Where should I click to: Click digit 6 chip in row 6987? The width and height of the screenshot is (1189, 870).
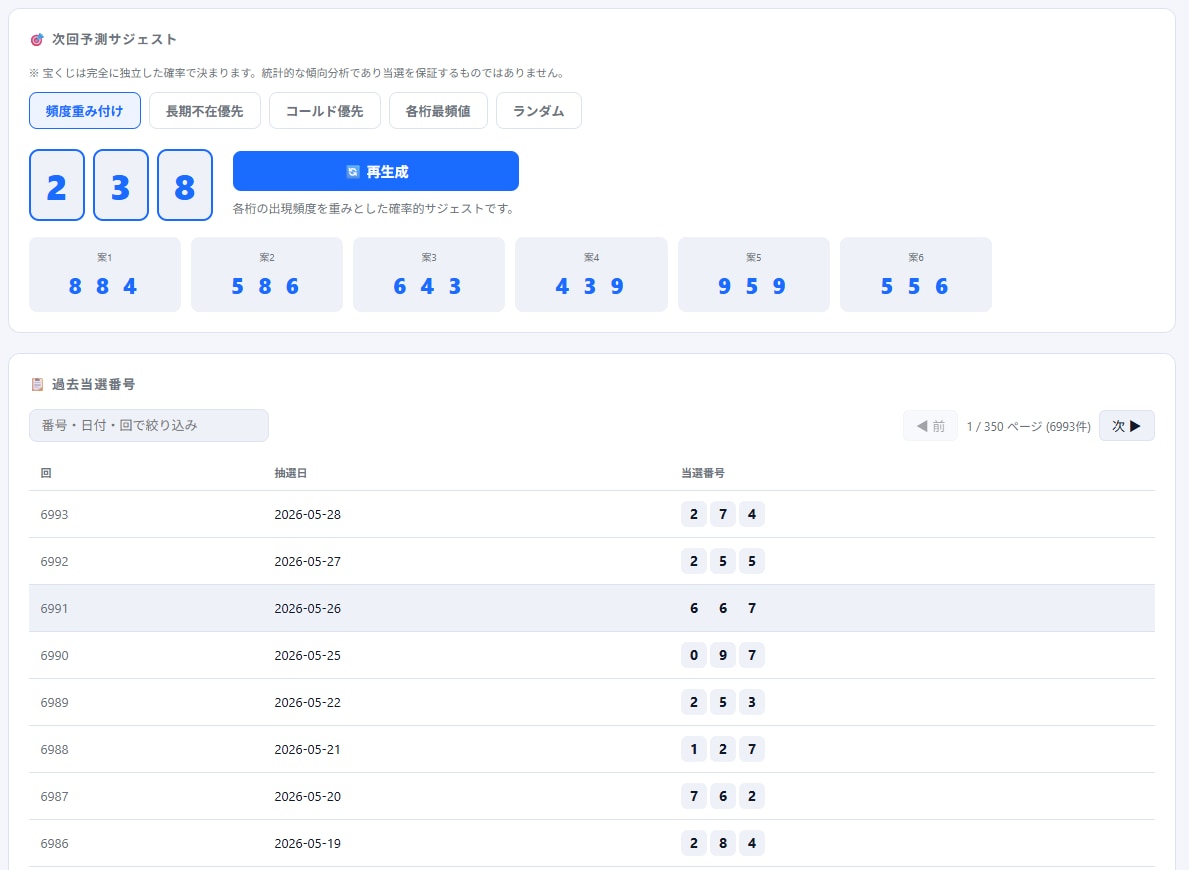[723, 796]
